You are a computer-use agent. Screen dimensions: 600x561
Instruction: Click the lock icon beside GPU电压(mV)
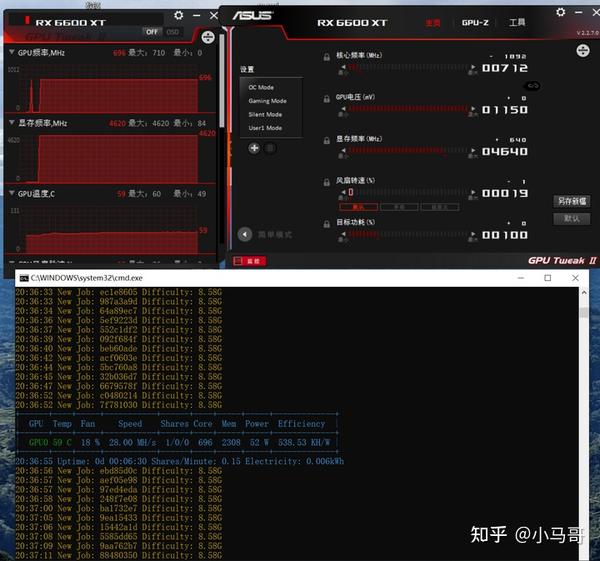(326, 99)
